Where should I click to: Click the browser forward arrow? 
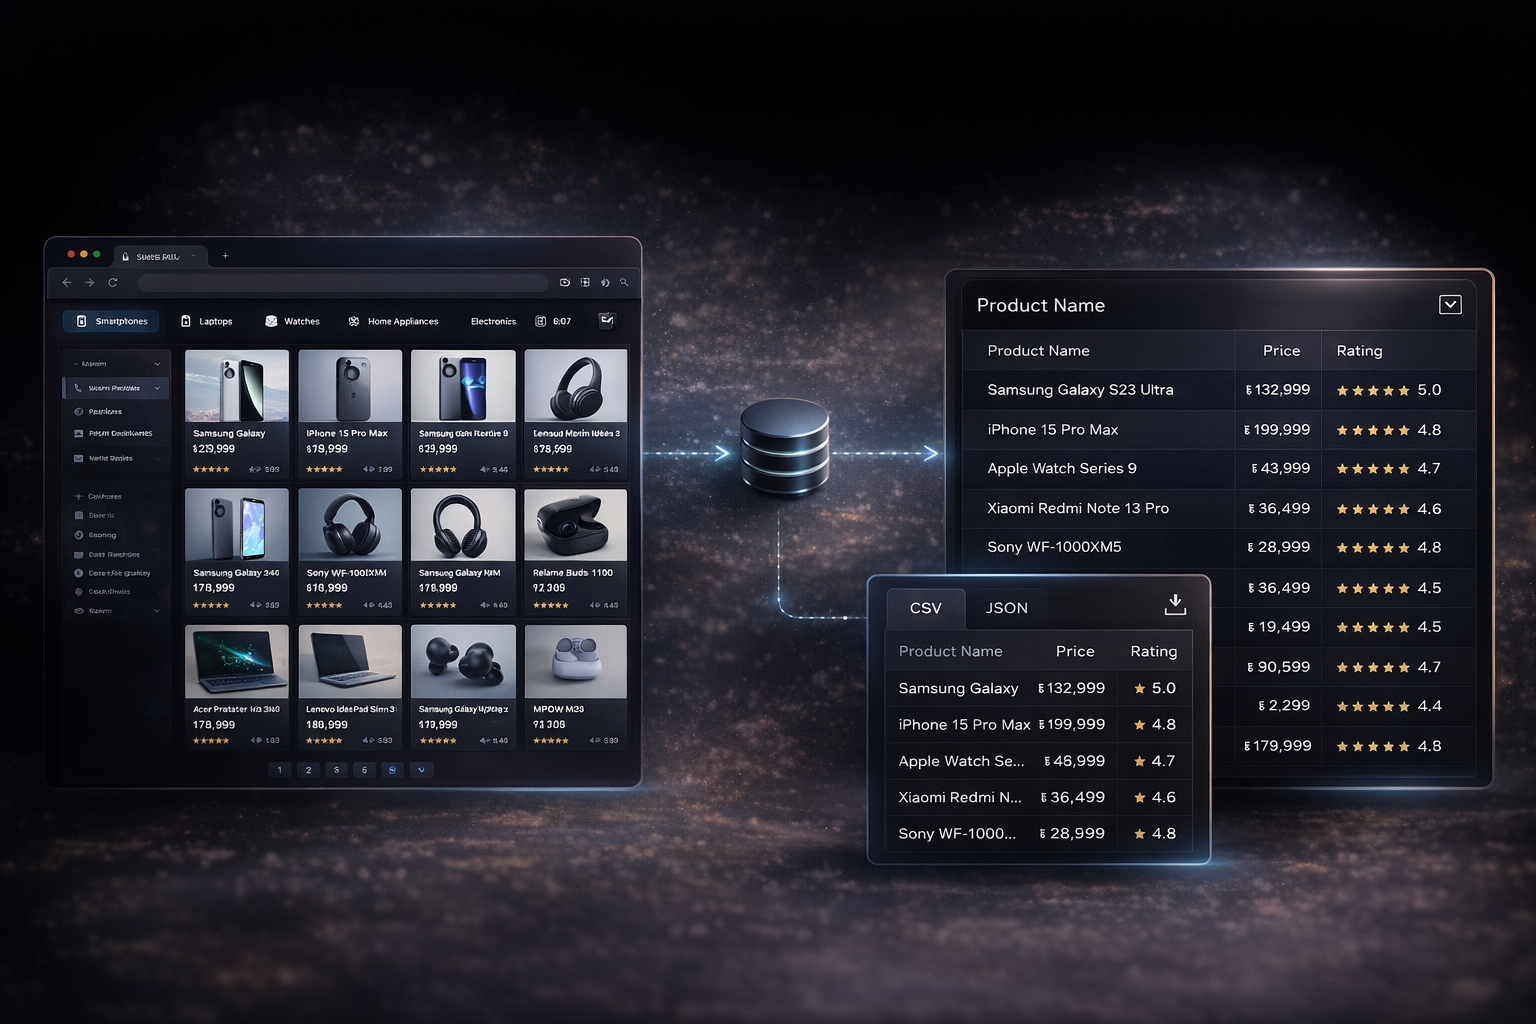[x=90, y=283]
